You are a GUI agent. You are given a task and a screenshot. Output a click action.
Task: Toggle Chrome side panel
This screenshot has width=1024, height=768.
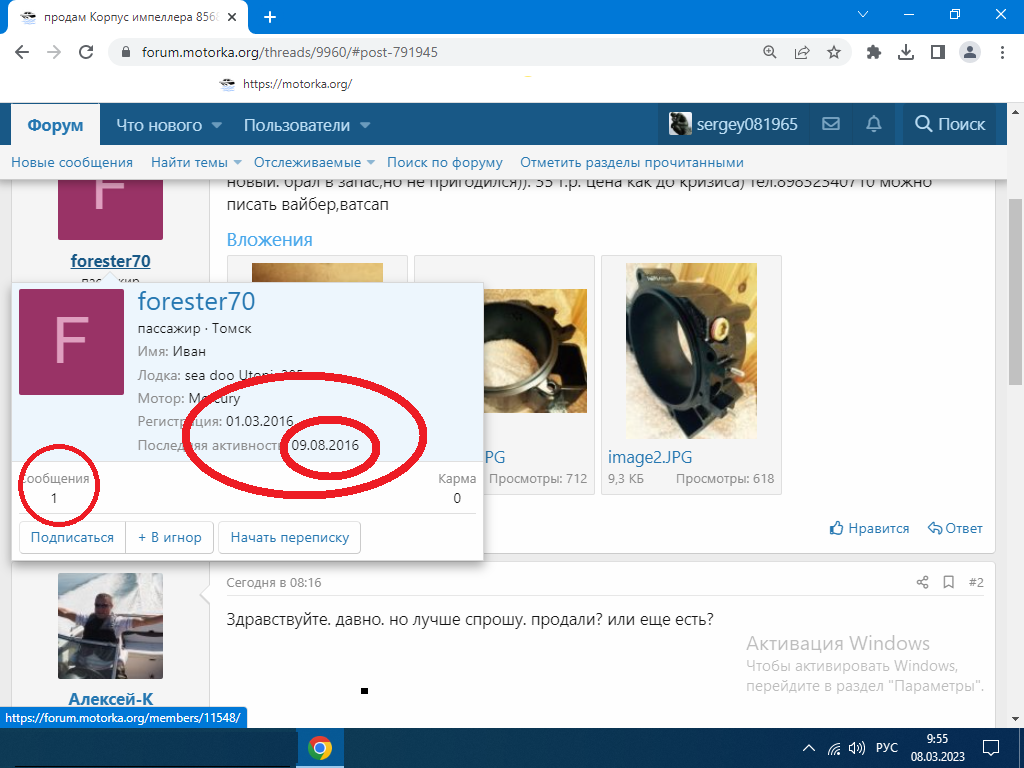pos(938,52)
